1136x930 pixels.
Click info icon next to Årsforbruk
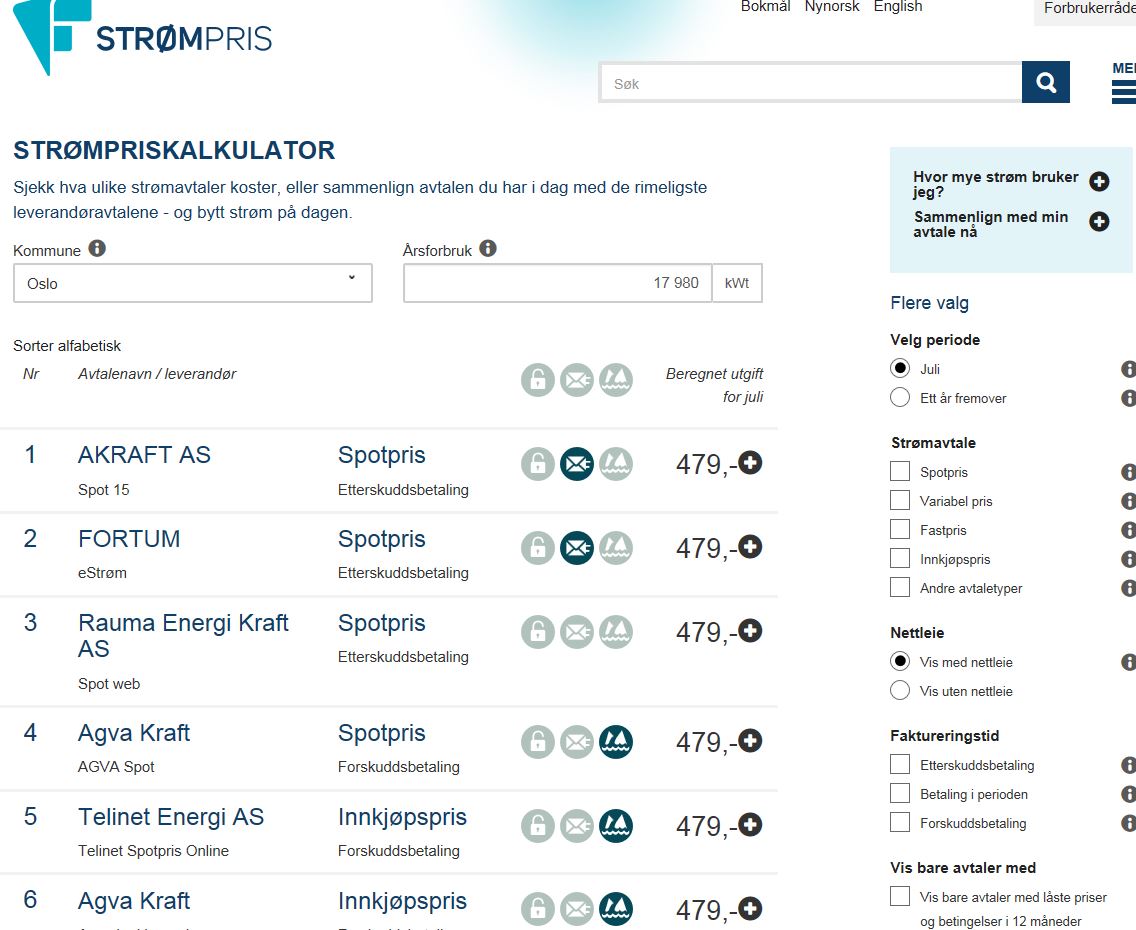point(488,249)
